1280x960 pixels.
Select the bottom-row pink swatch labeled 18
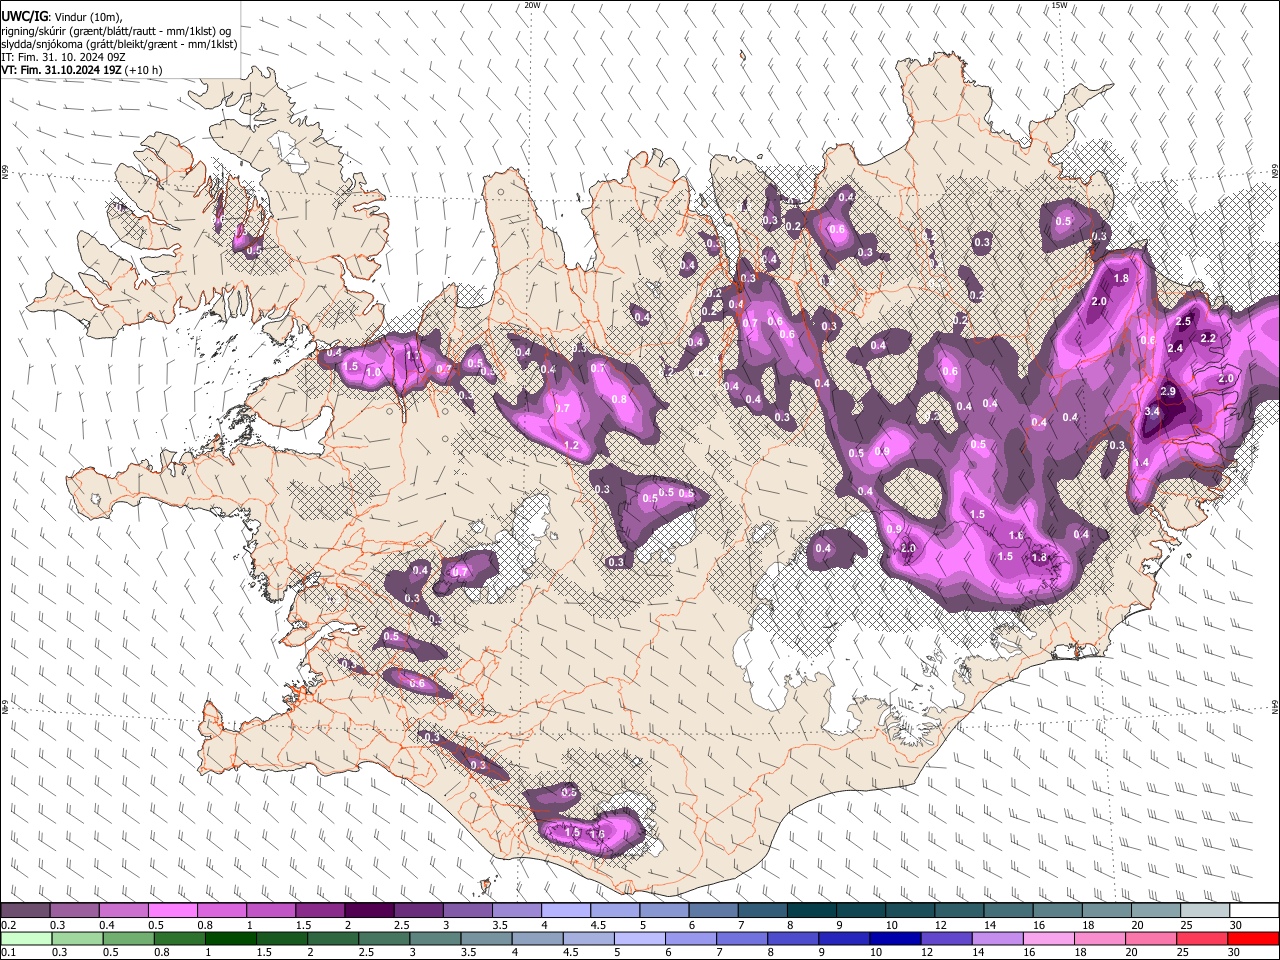1100,938
